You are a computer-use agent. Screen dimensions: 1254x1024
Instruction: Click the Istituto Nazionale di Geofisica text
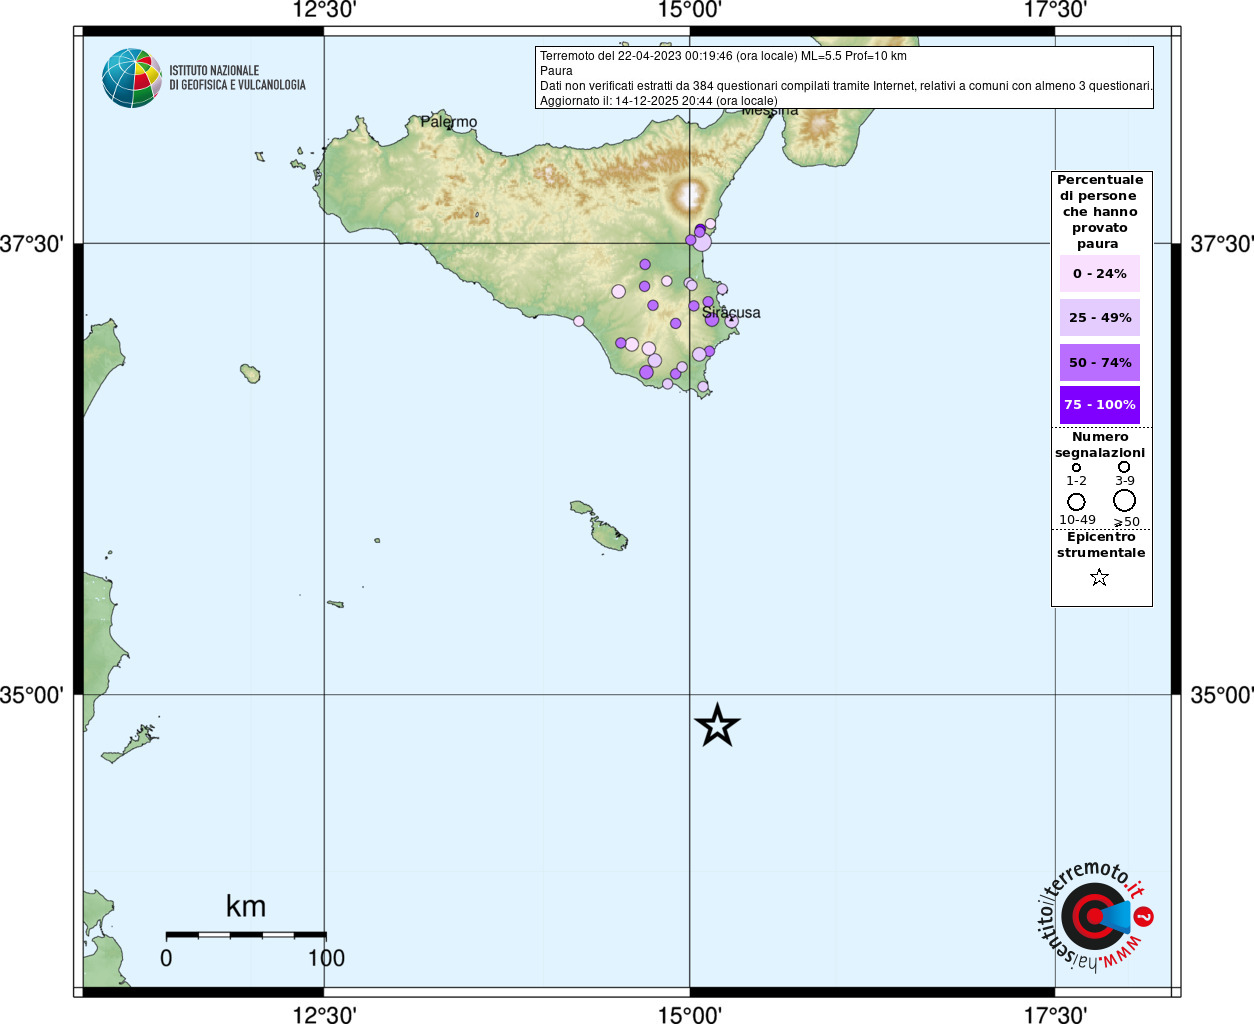[237, 78]
